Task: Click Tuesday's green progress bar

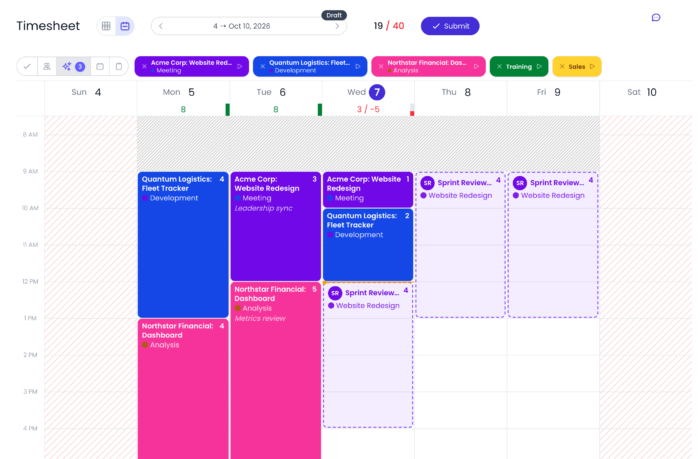Action: tap(320, 110)
